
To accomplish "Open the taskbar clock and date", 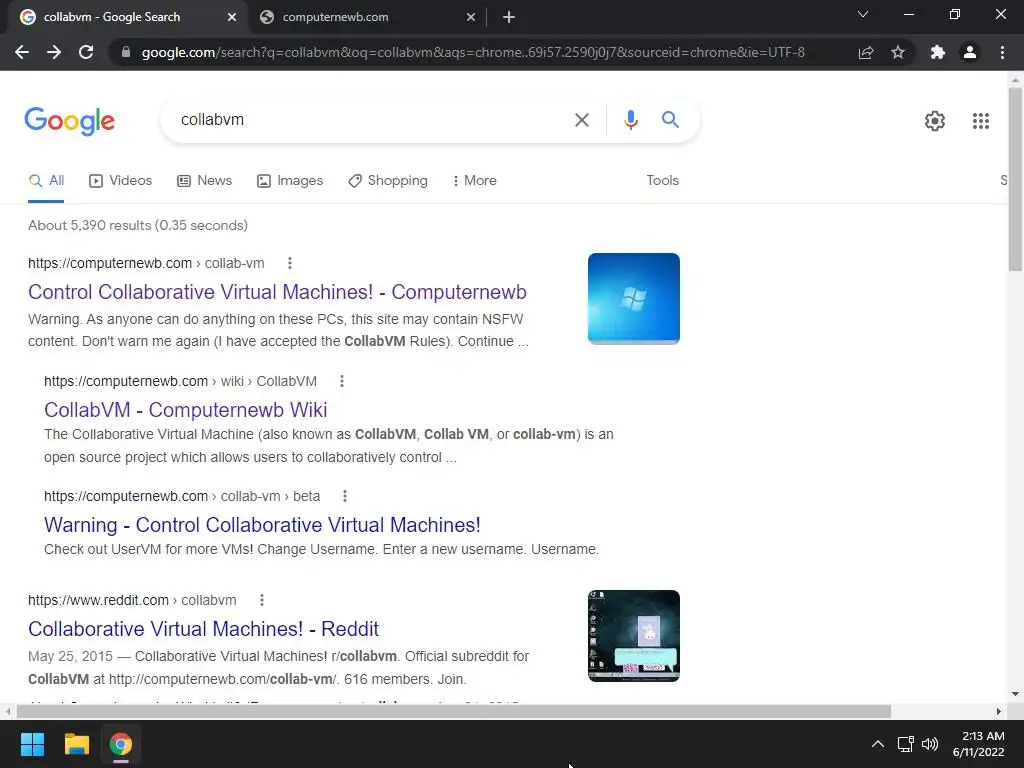I will pos(978,744).
